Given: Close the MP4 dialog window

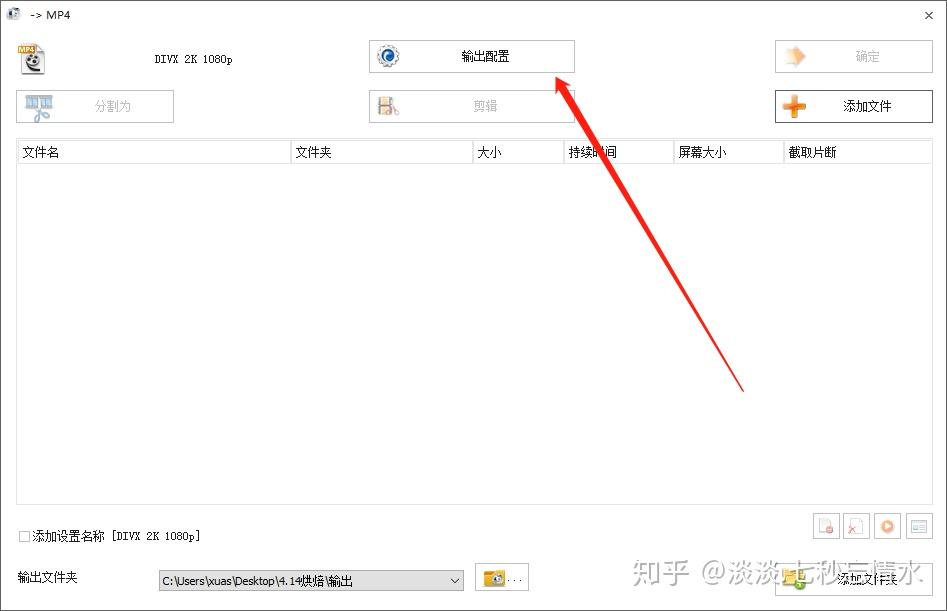Looking at the screenshot, I should coord(929,16).
